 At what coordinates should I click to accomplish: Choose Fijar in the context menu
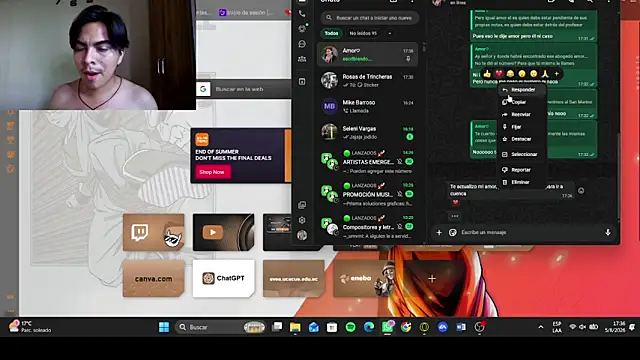522,127
